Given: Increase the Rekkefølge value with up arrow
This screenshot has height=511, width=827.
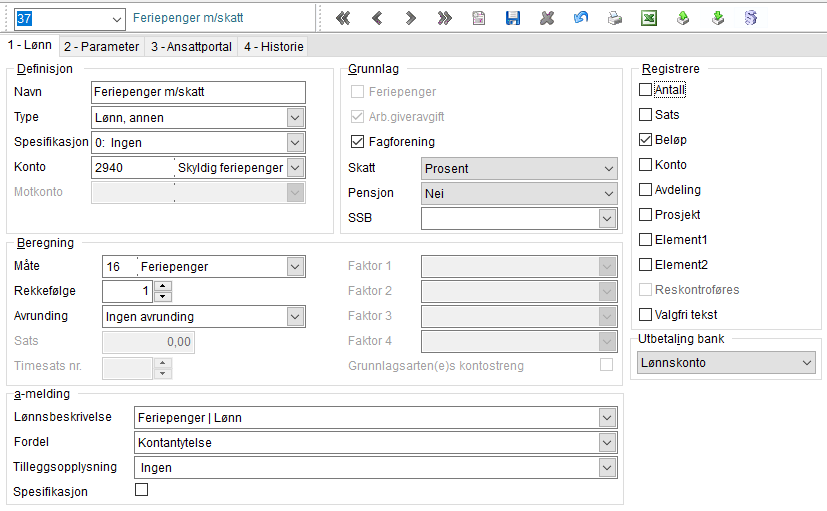Looking at the screenshot, I should click(x=163, y=286).
